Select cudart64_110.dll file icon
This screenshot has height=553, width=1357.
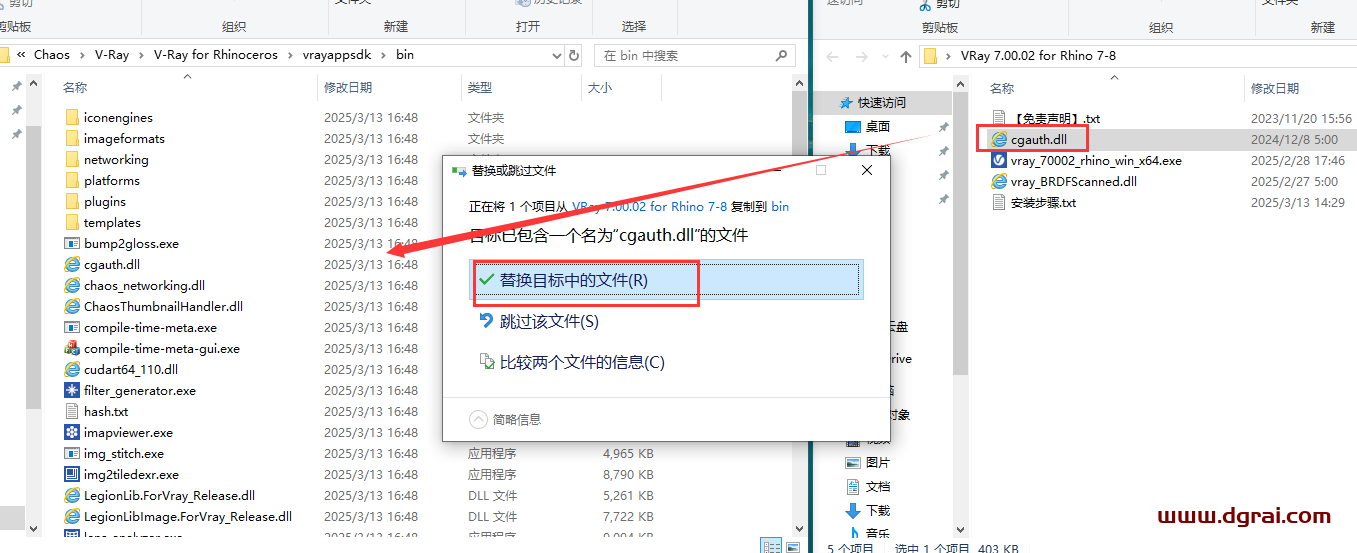pyautogui.click(x=72, y=369)
